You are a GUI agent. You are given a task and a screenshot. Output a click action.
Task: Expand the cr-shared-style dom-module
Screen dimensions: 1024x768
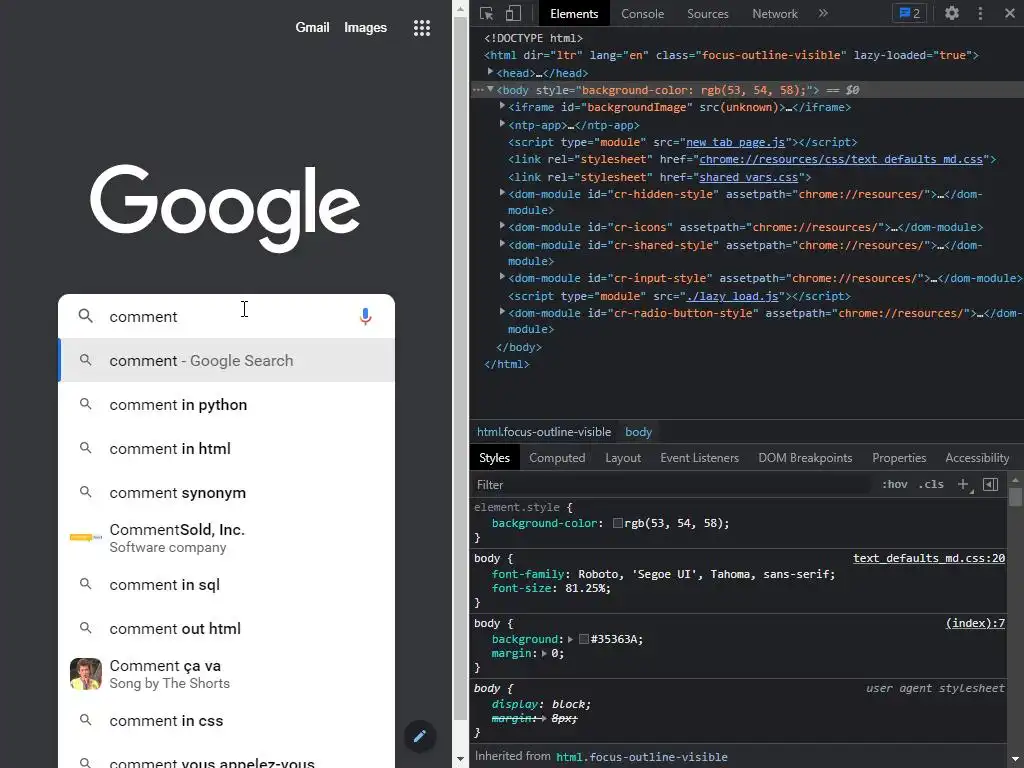coord(502,244)
